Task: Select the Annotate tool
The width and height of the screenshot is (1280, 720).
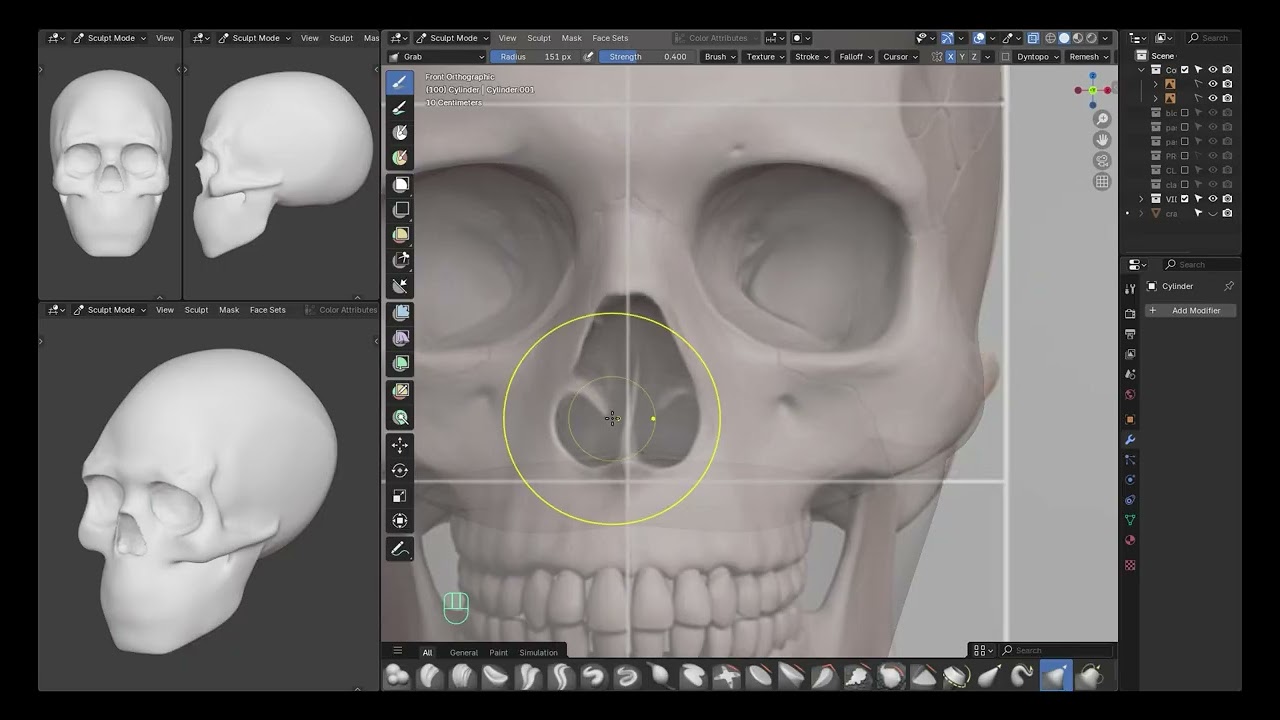Action: (x=400, y=549)
